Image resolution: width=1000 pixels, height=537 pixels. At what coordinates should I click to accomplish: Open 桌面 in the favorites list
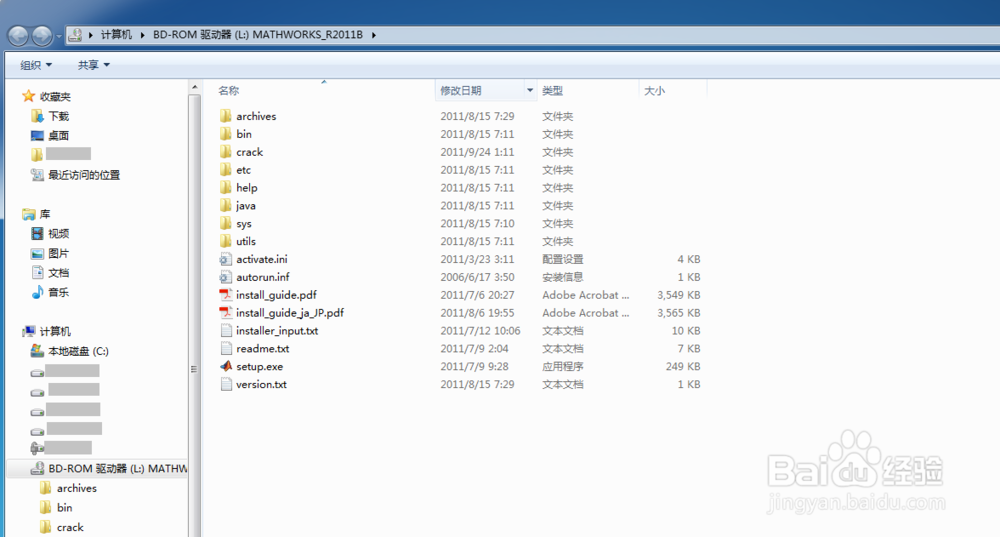click(x=59, y=136)
